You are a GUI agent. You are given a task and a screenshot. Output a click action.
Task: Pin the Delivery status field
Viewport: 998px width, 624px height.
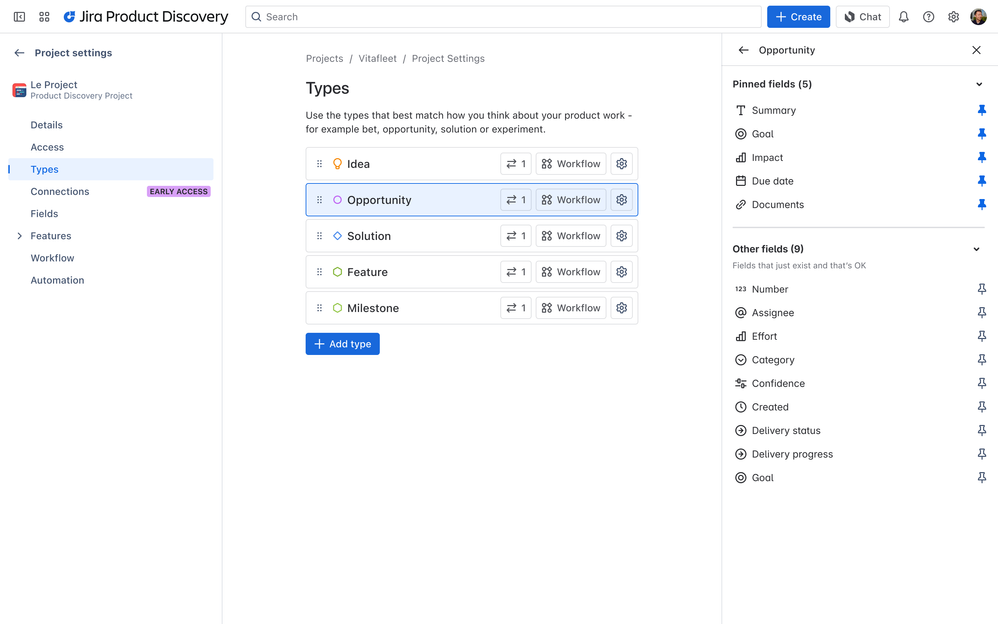tap(981, 431)
